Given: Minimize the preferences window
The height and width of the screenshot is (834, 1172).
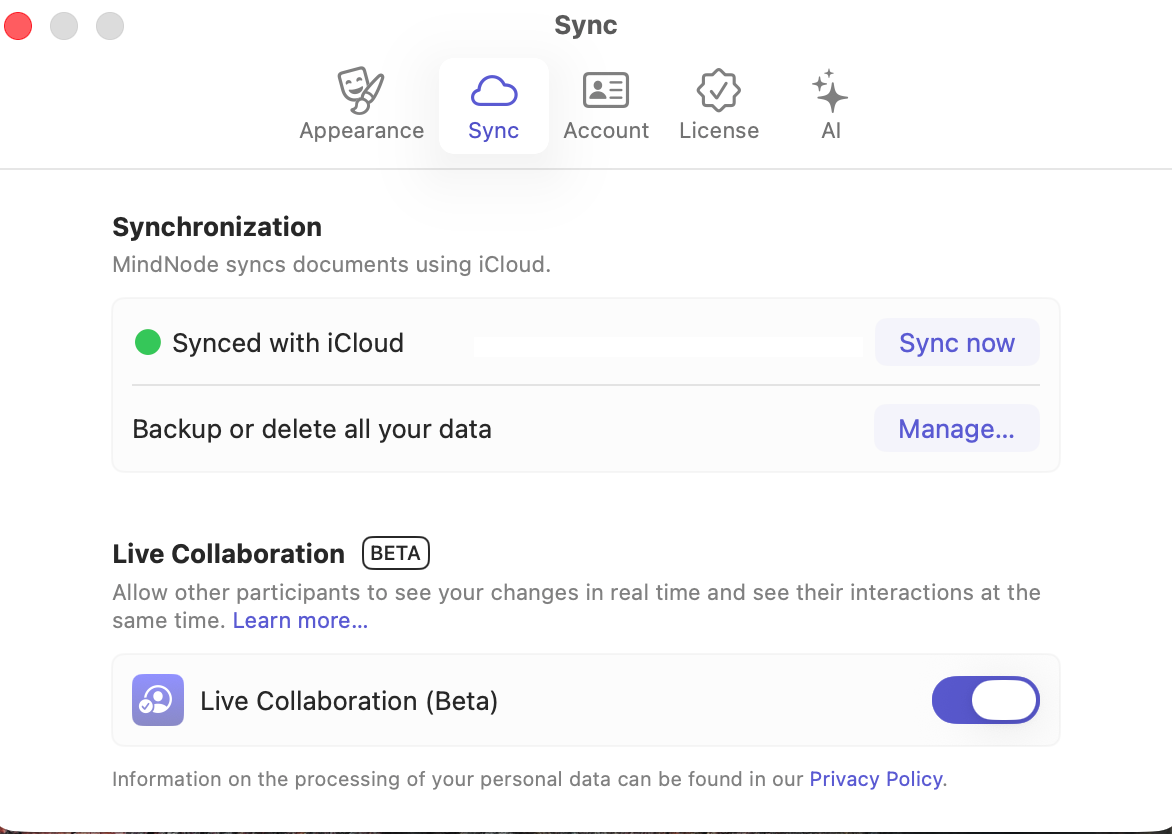Looking at the screenshot, I should point(63,26).
